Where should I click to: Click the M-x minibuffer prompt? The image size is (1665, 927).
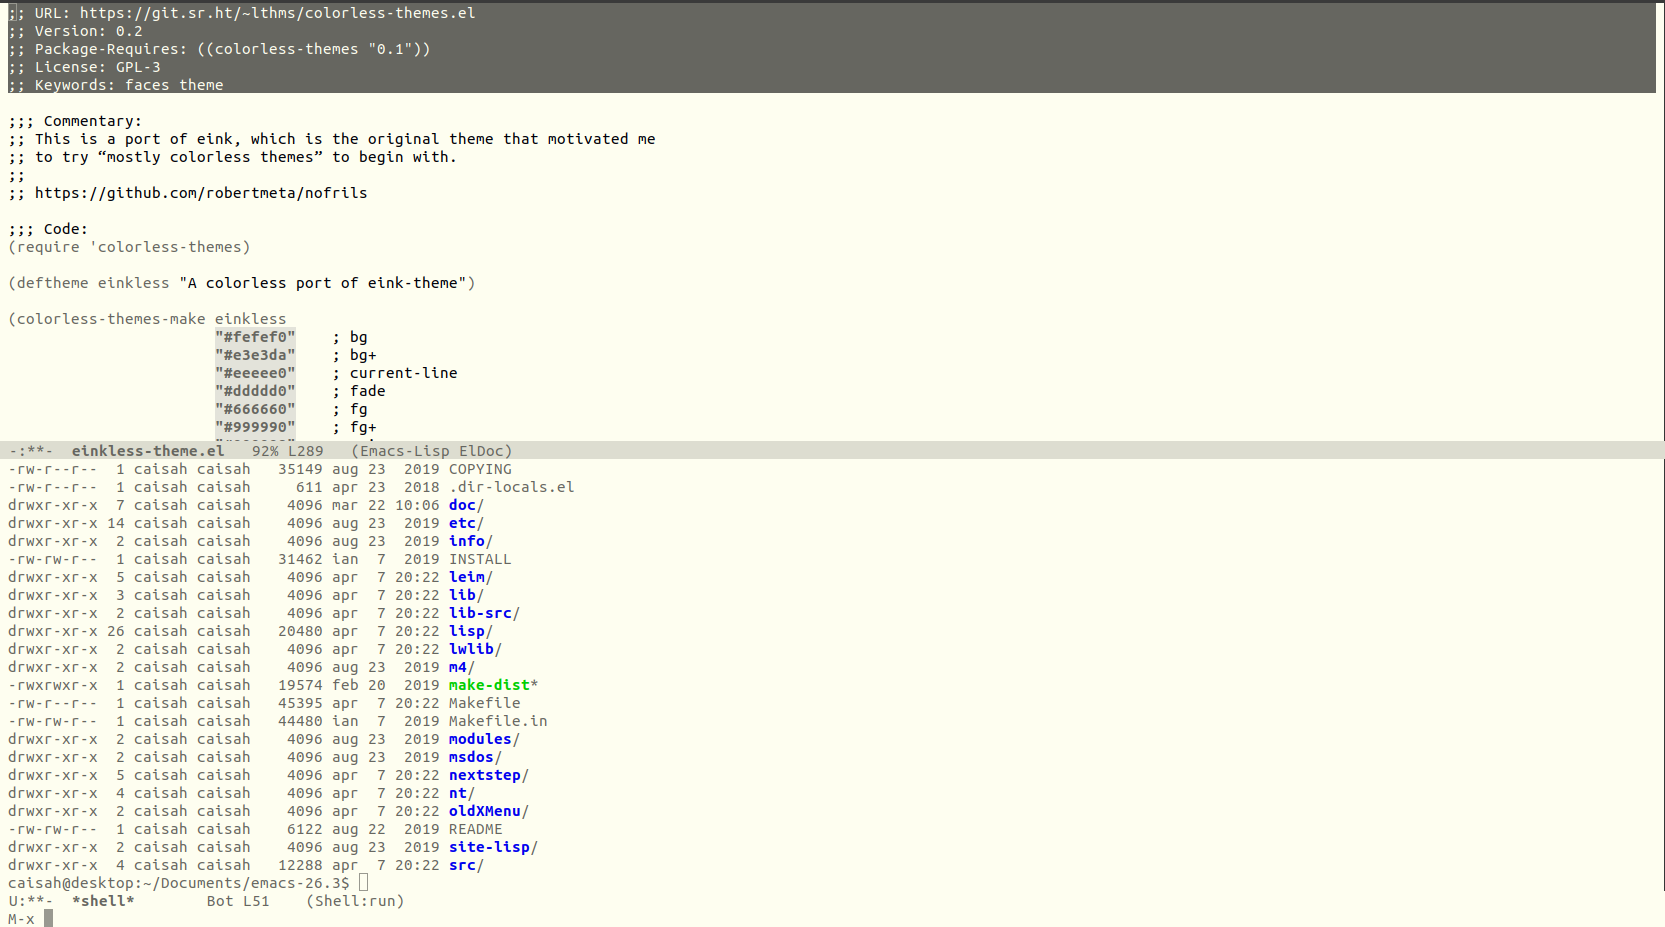pos(21,919)
